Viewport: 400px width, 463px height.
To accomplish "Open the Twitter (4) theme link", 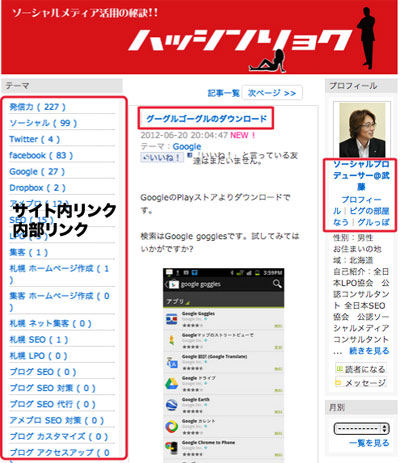I will 35,139.
